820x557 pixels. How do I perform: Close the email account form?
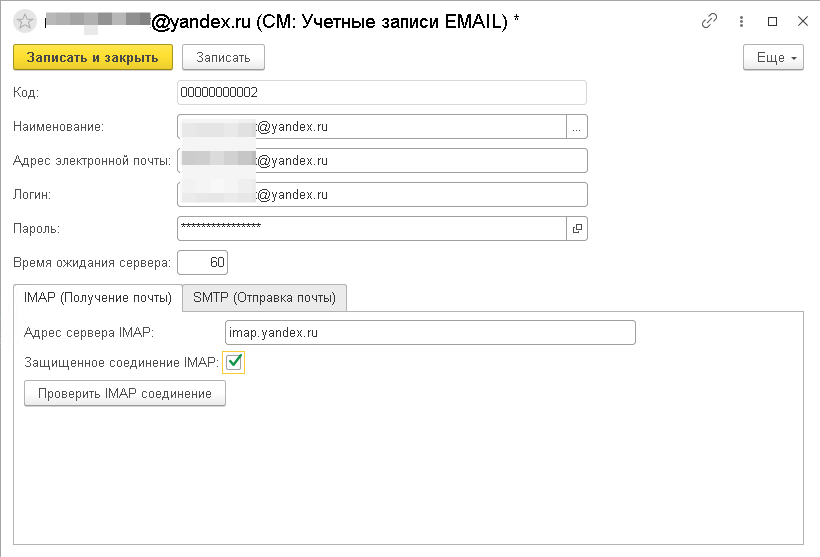(x=803, y=21)
